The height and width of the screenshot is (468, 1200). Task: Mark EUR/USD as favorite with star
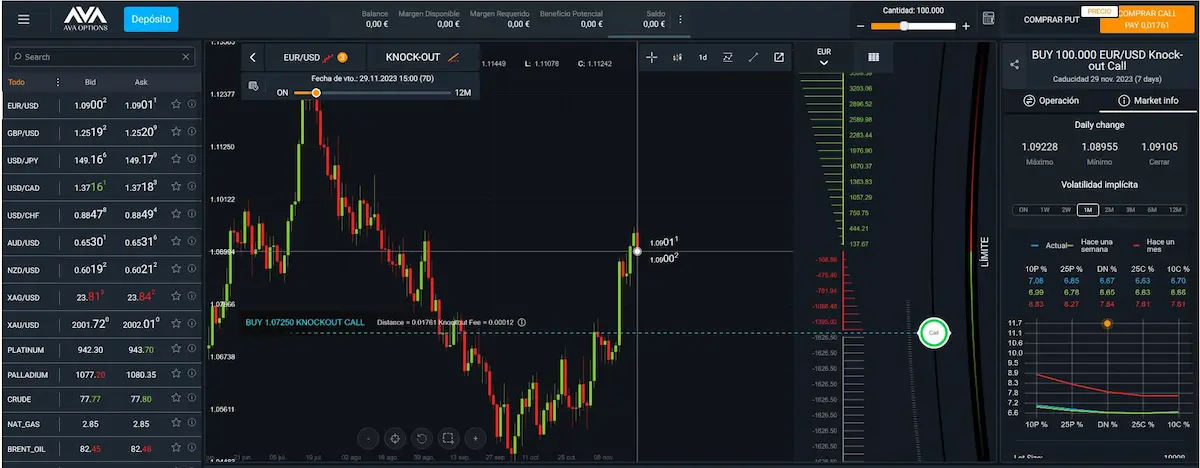coord(176,104)
